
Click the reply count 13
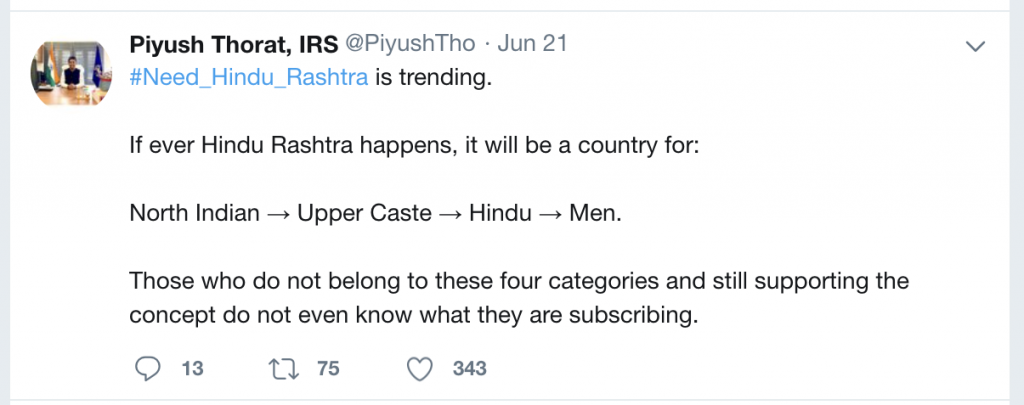[x=193, y=369]
